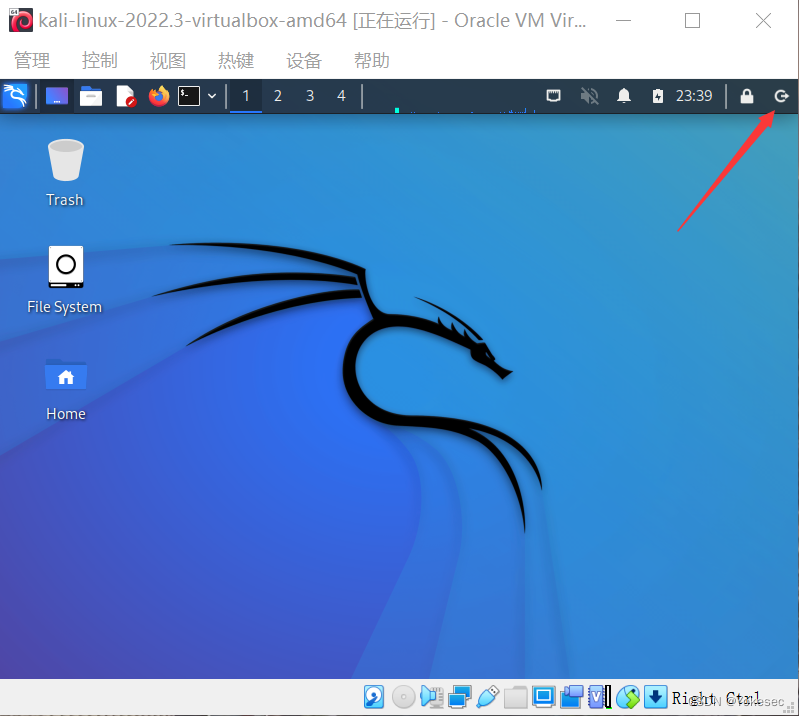Maximize the VirtualBox window
The width and height of the screenshot is (799, 716).
click(x=692, y=21)
